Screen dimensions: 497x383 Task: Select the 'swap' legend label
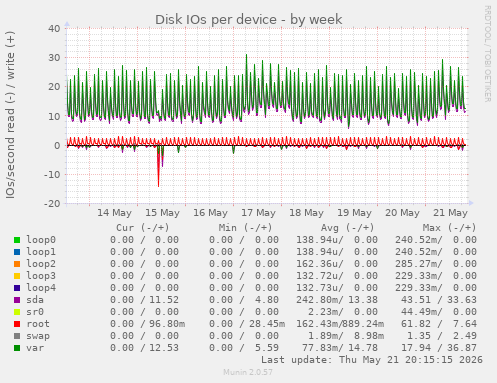(x=38, y=336)
